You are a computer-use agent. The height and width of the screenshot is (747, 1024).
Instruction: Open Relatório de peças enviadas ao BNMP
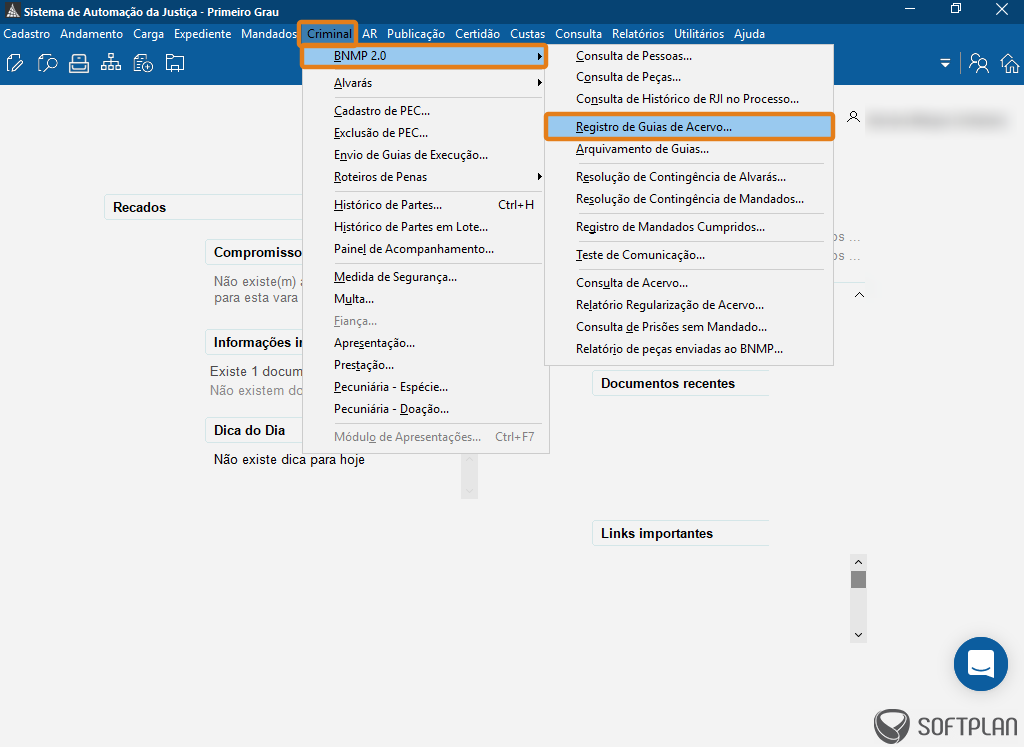pyautogui.click(x=689, y=349)
